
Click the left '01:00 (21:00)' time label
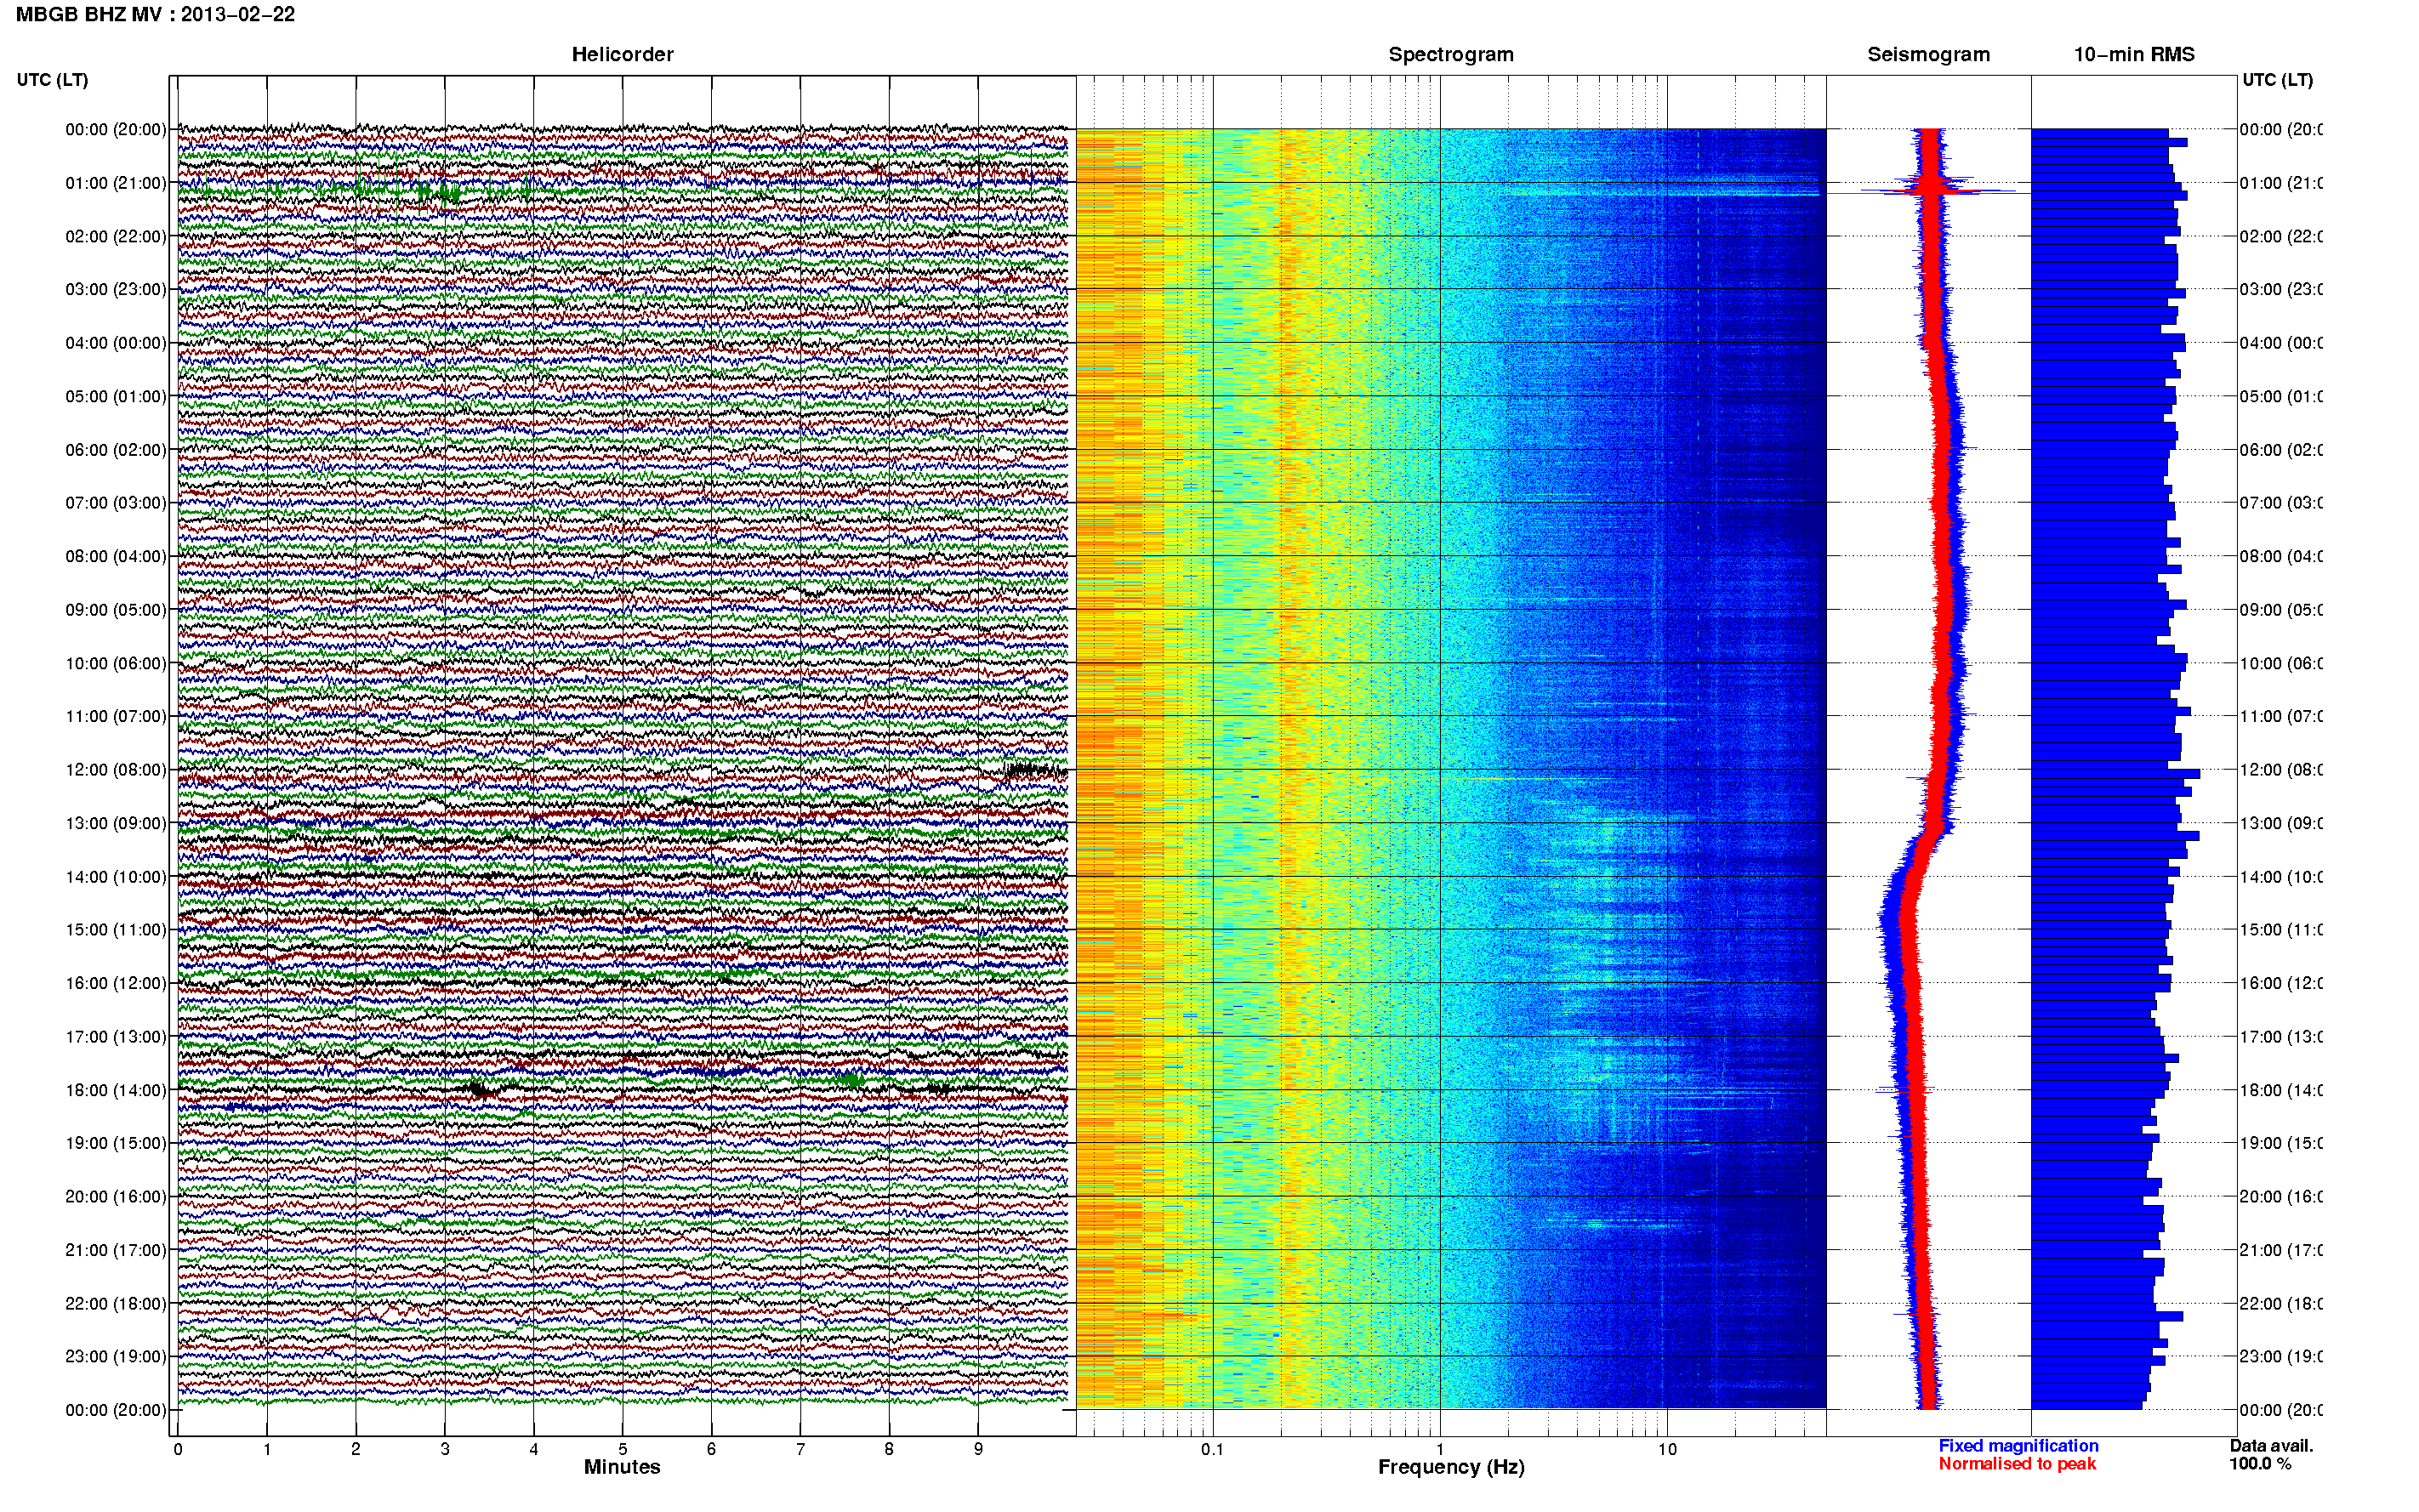point(116,183)
